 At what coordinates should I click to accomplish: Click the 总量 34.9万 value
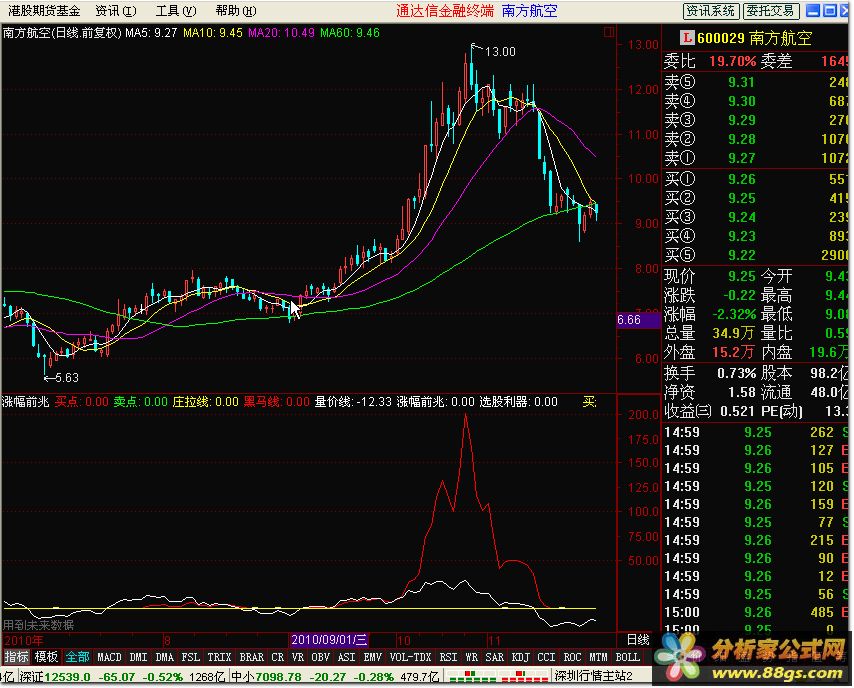733,333
